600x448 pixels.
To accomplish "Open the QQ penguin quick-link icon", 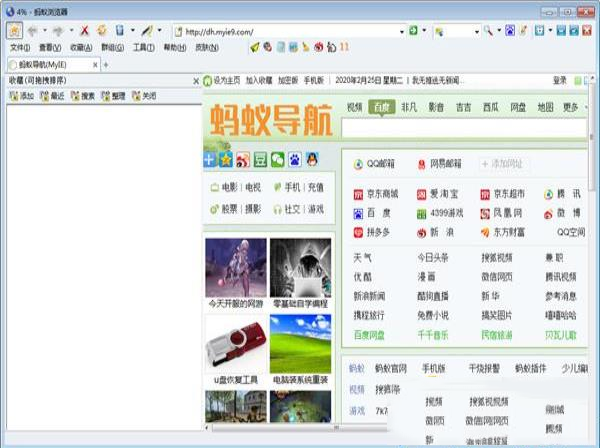I will [312, 160].
